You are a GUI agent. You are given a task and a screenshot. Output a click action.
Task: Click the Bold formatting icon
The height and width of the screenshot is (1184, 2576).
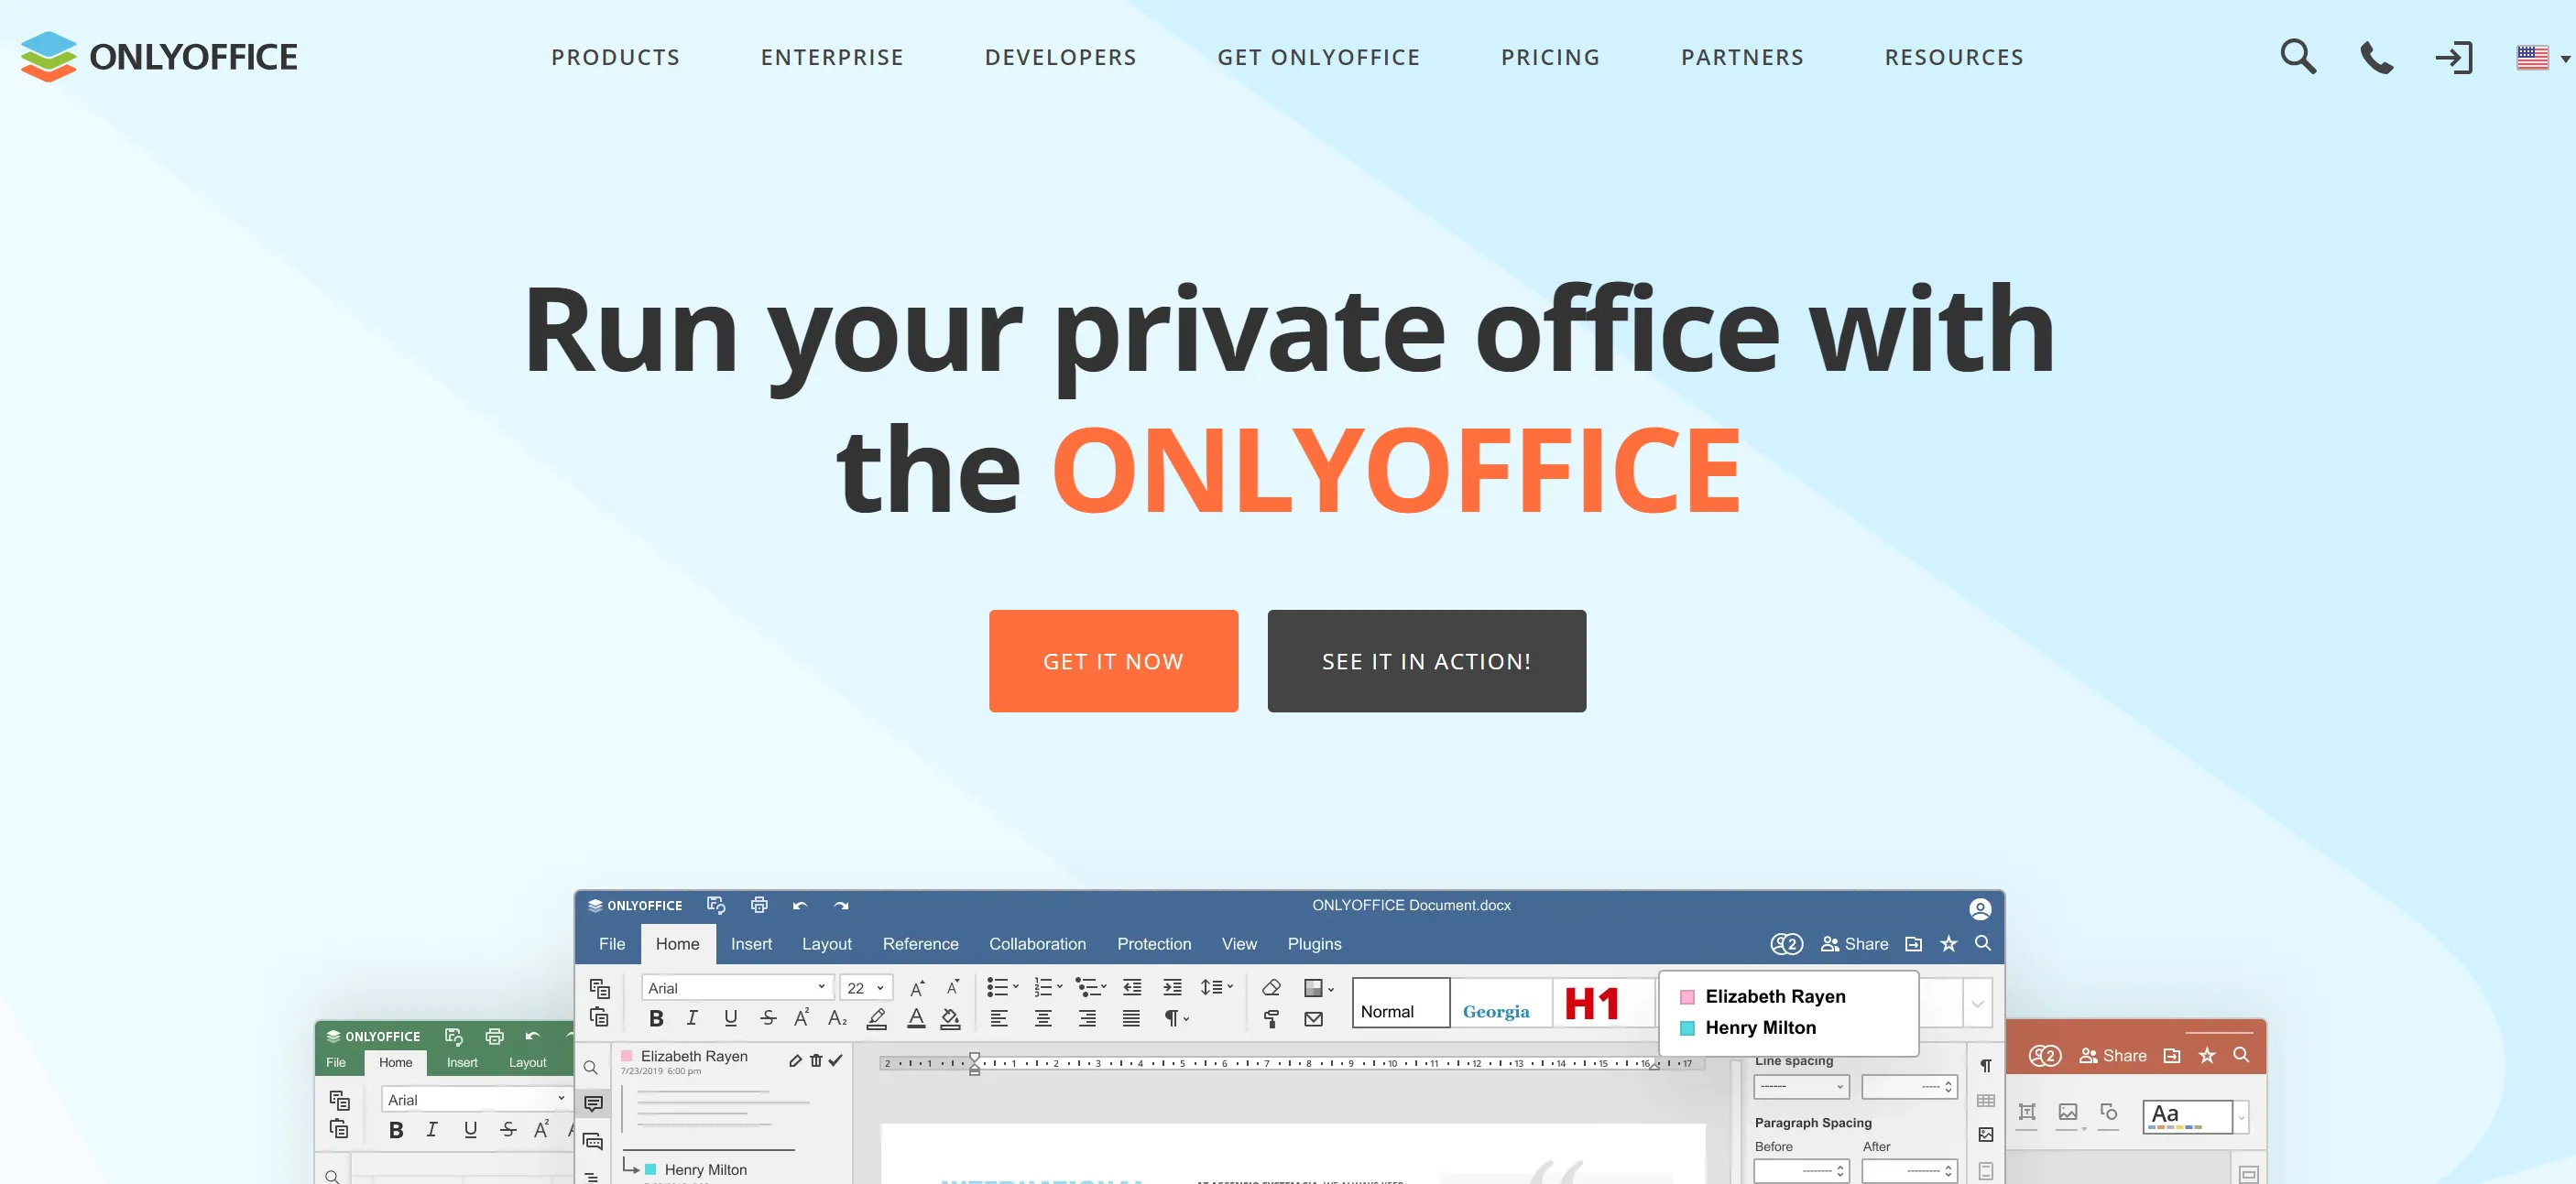pos(654,1018)
